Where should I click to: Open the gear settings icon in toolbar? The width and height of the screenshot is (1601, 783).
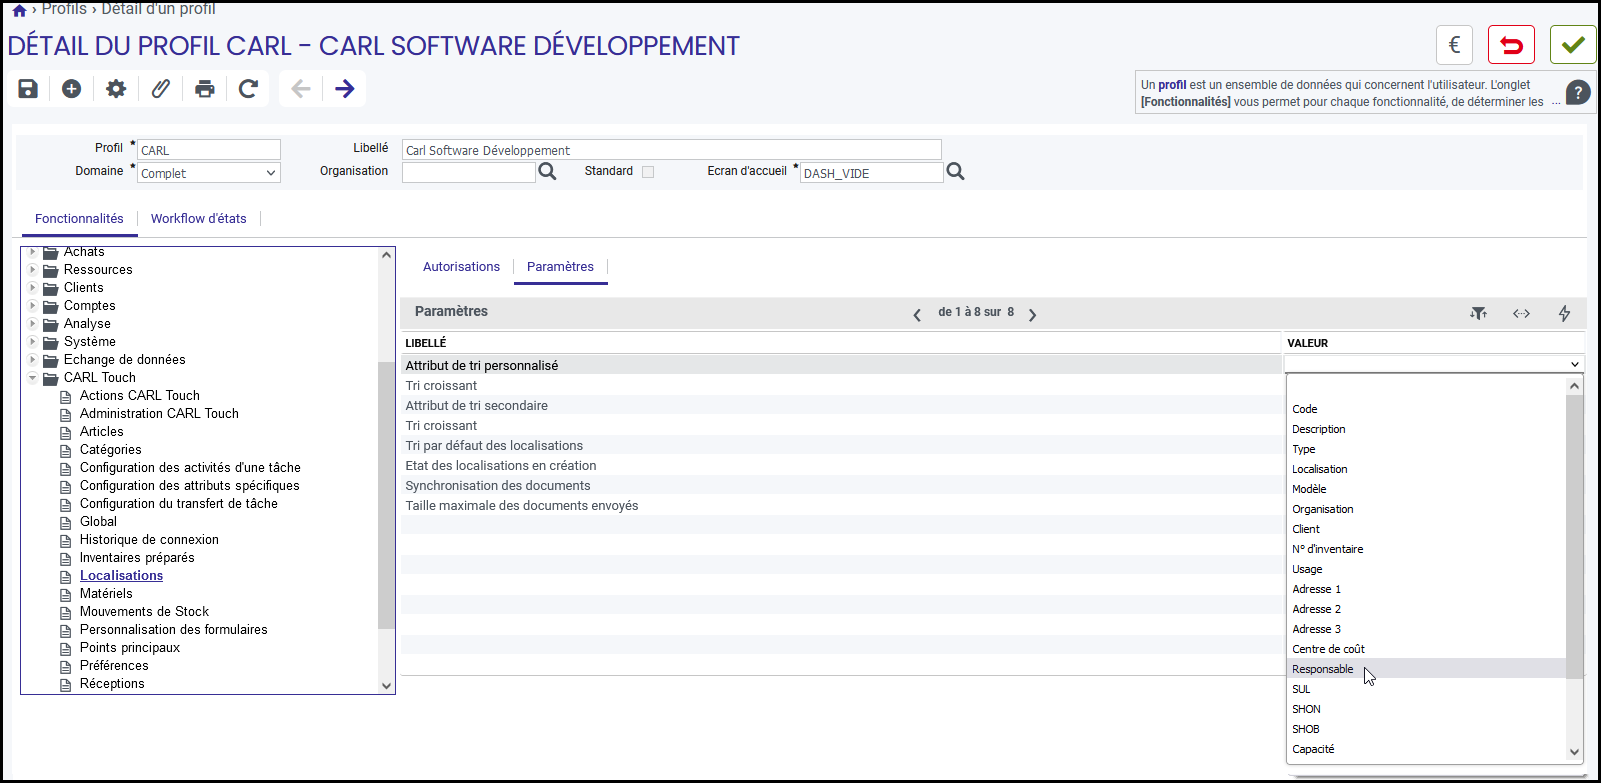click(116, 89)
